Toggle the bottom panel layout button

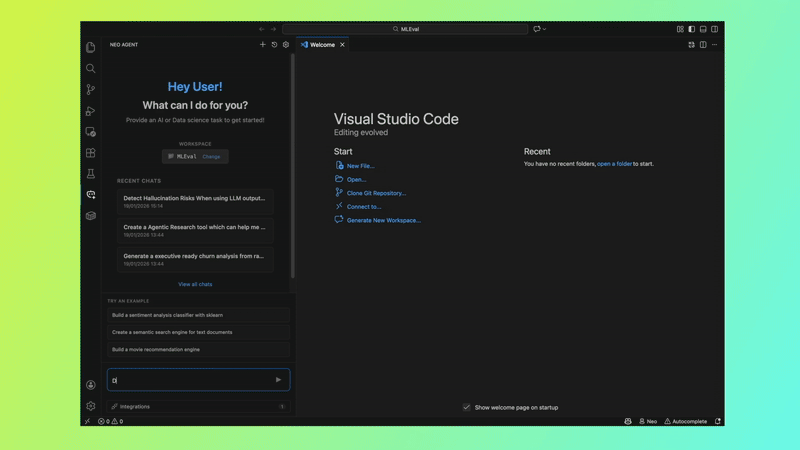coord(703,29)
